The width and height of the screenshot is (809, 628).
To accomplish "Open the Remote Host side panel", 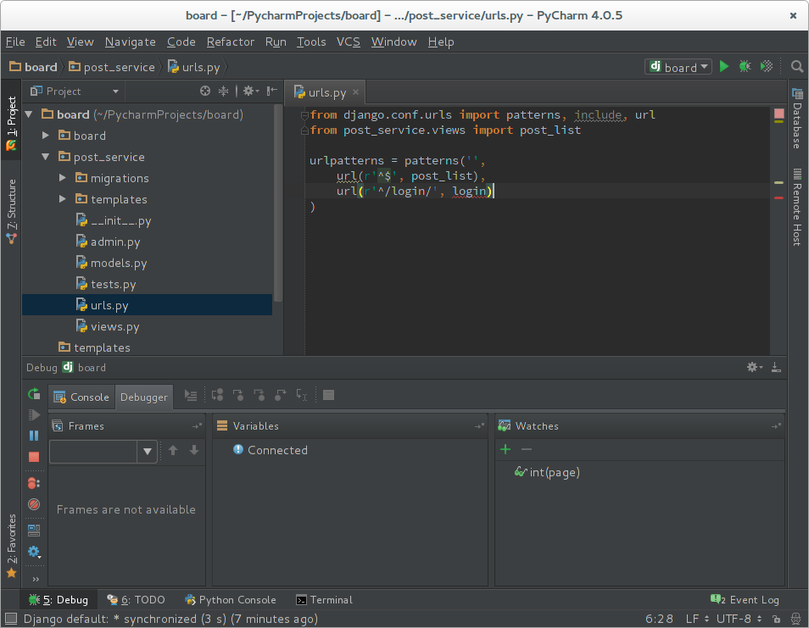I will coord(797,207).
